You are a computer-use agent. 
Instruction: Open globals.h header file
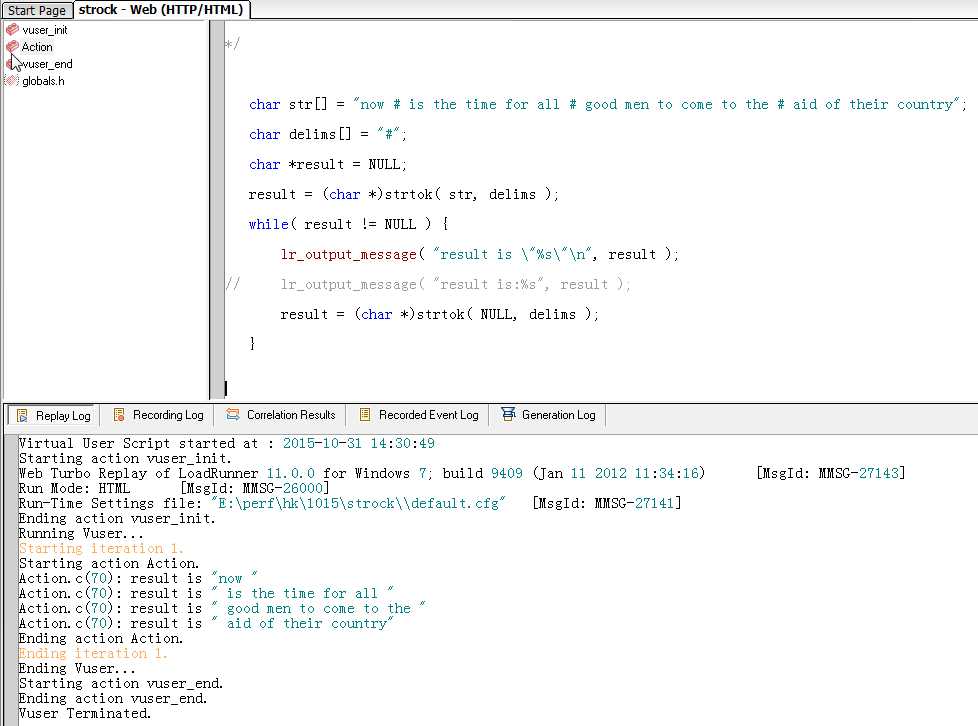pos(43,80)
